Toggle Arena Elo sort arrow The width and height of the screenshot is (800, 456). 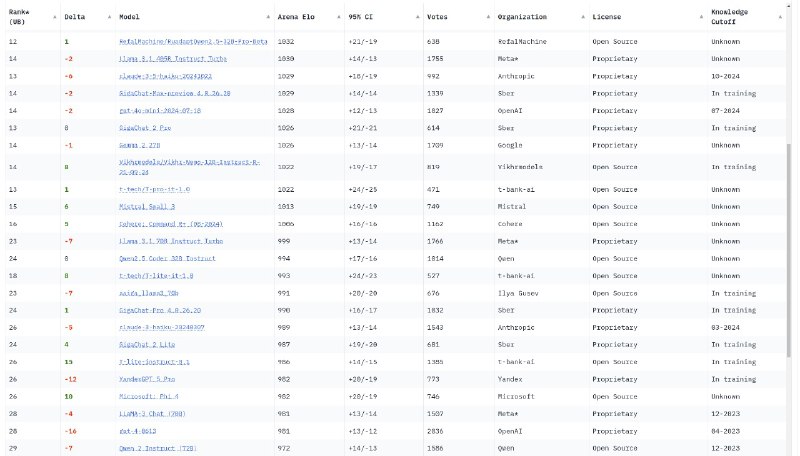[339, 17]
